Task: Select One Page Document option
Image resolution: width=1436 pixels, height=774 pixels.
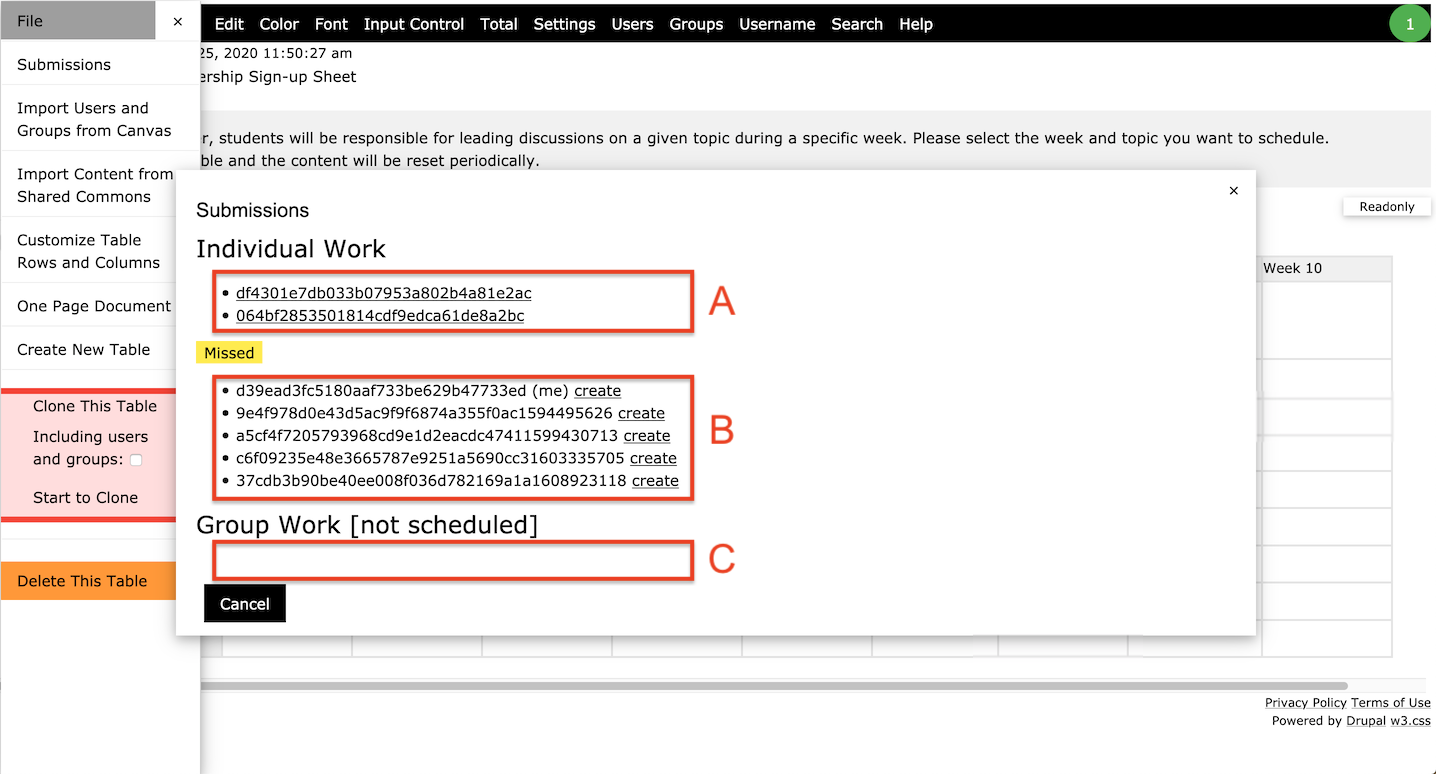Action: click(100, 306)
